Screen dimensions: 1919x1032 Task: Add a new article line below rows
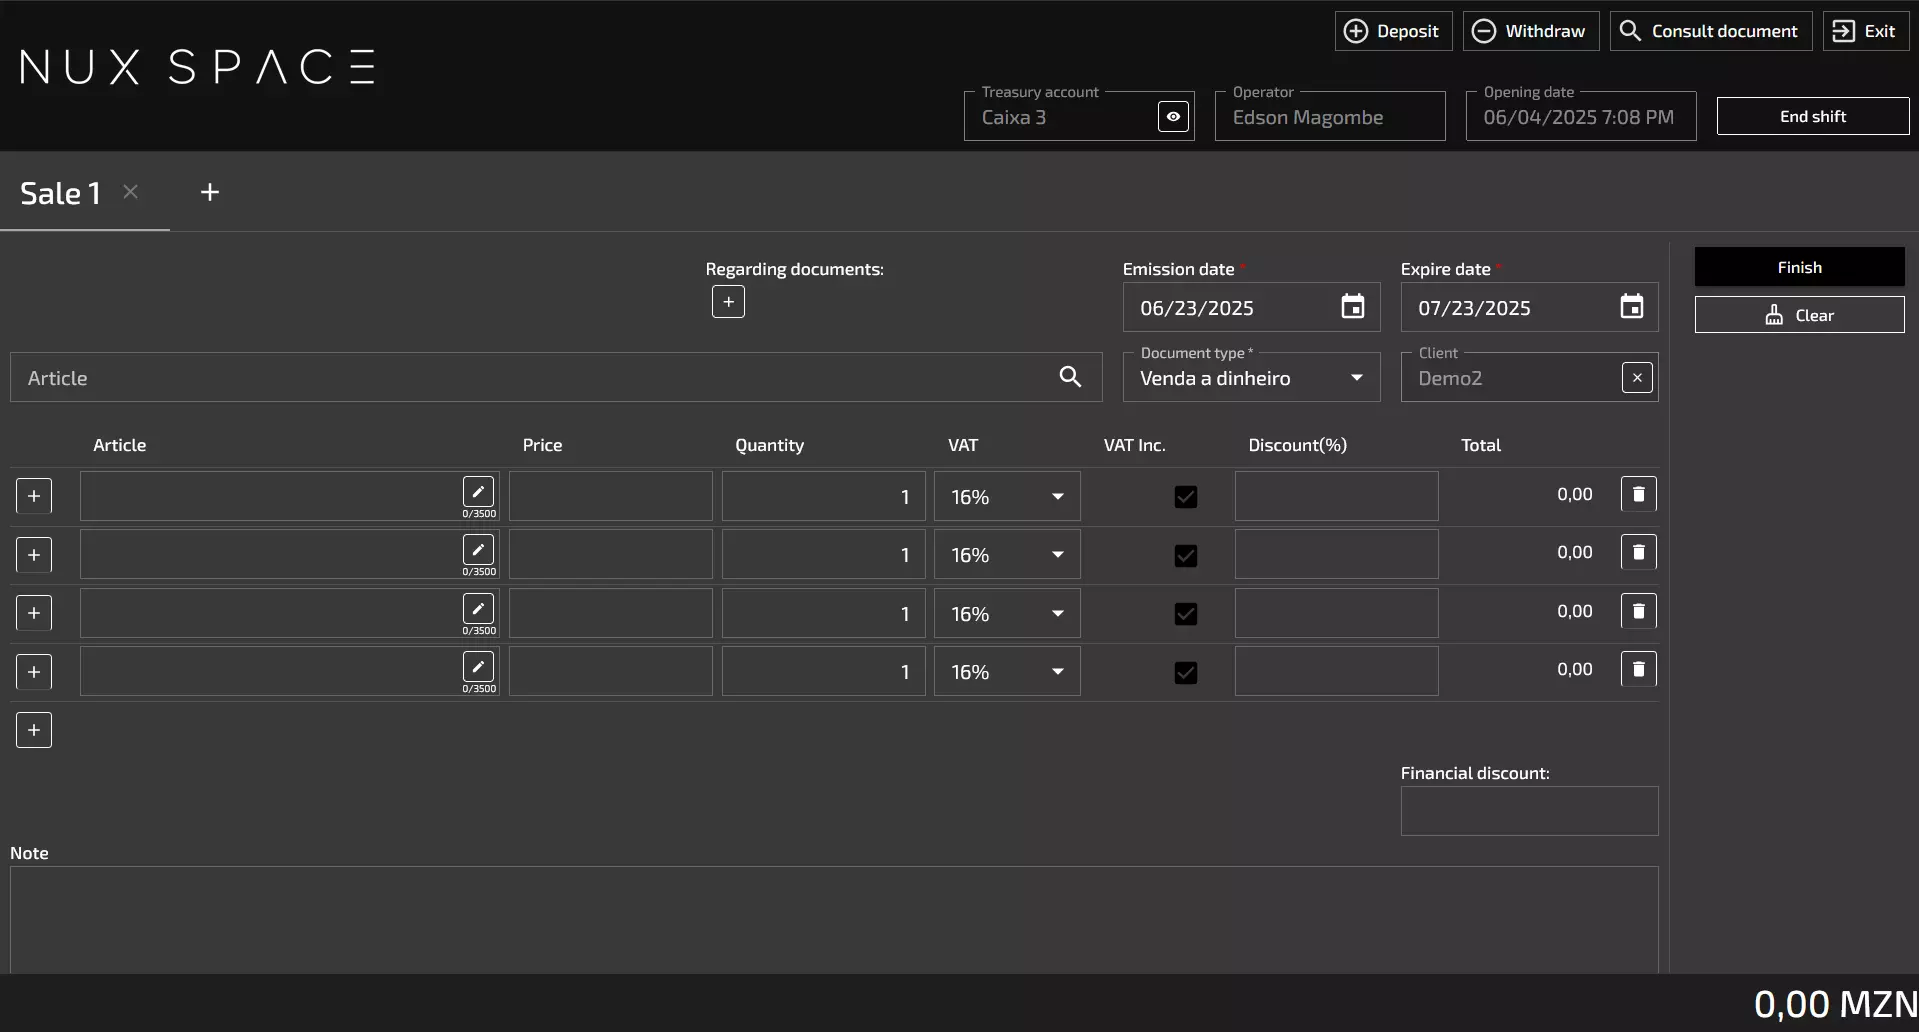point(34,730)
